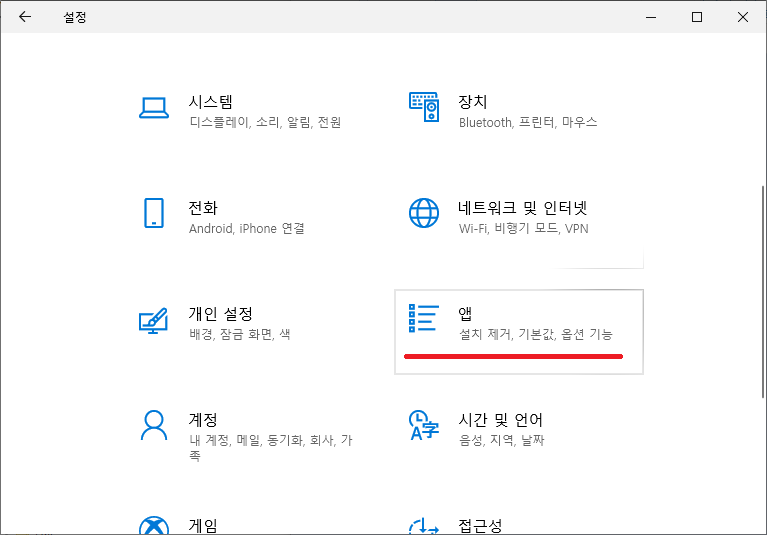767x535 pixels.
Task: Click the back arrow in title bar
Action: point(25,17)
